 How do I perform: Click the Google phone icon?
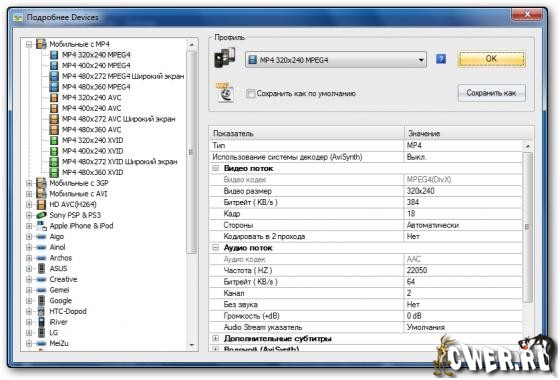41,301
